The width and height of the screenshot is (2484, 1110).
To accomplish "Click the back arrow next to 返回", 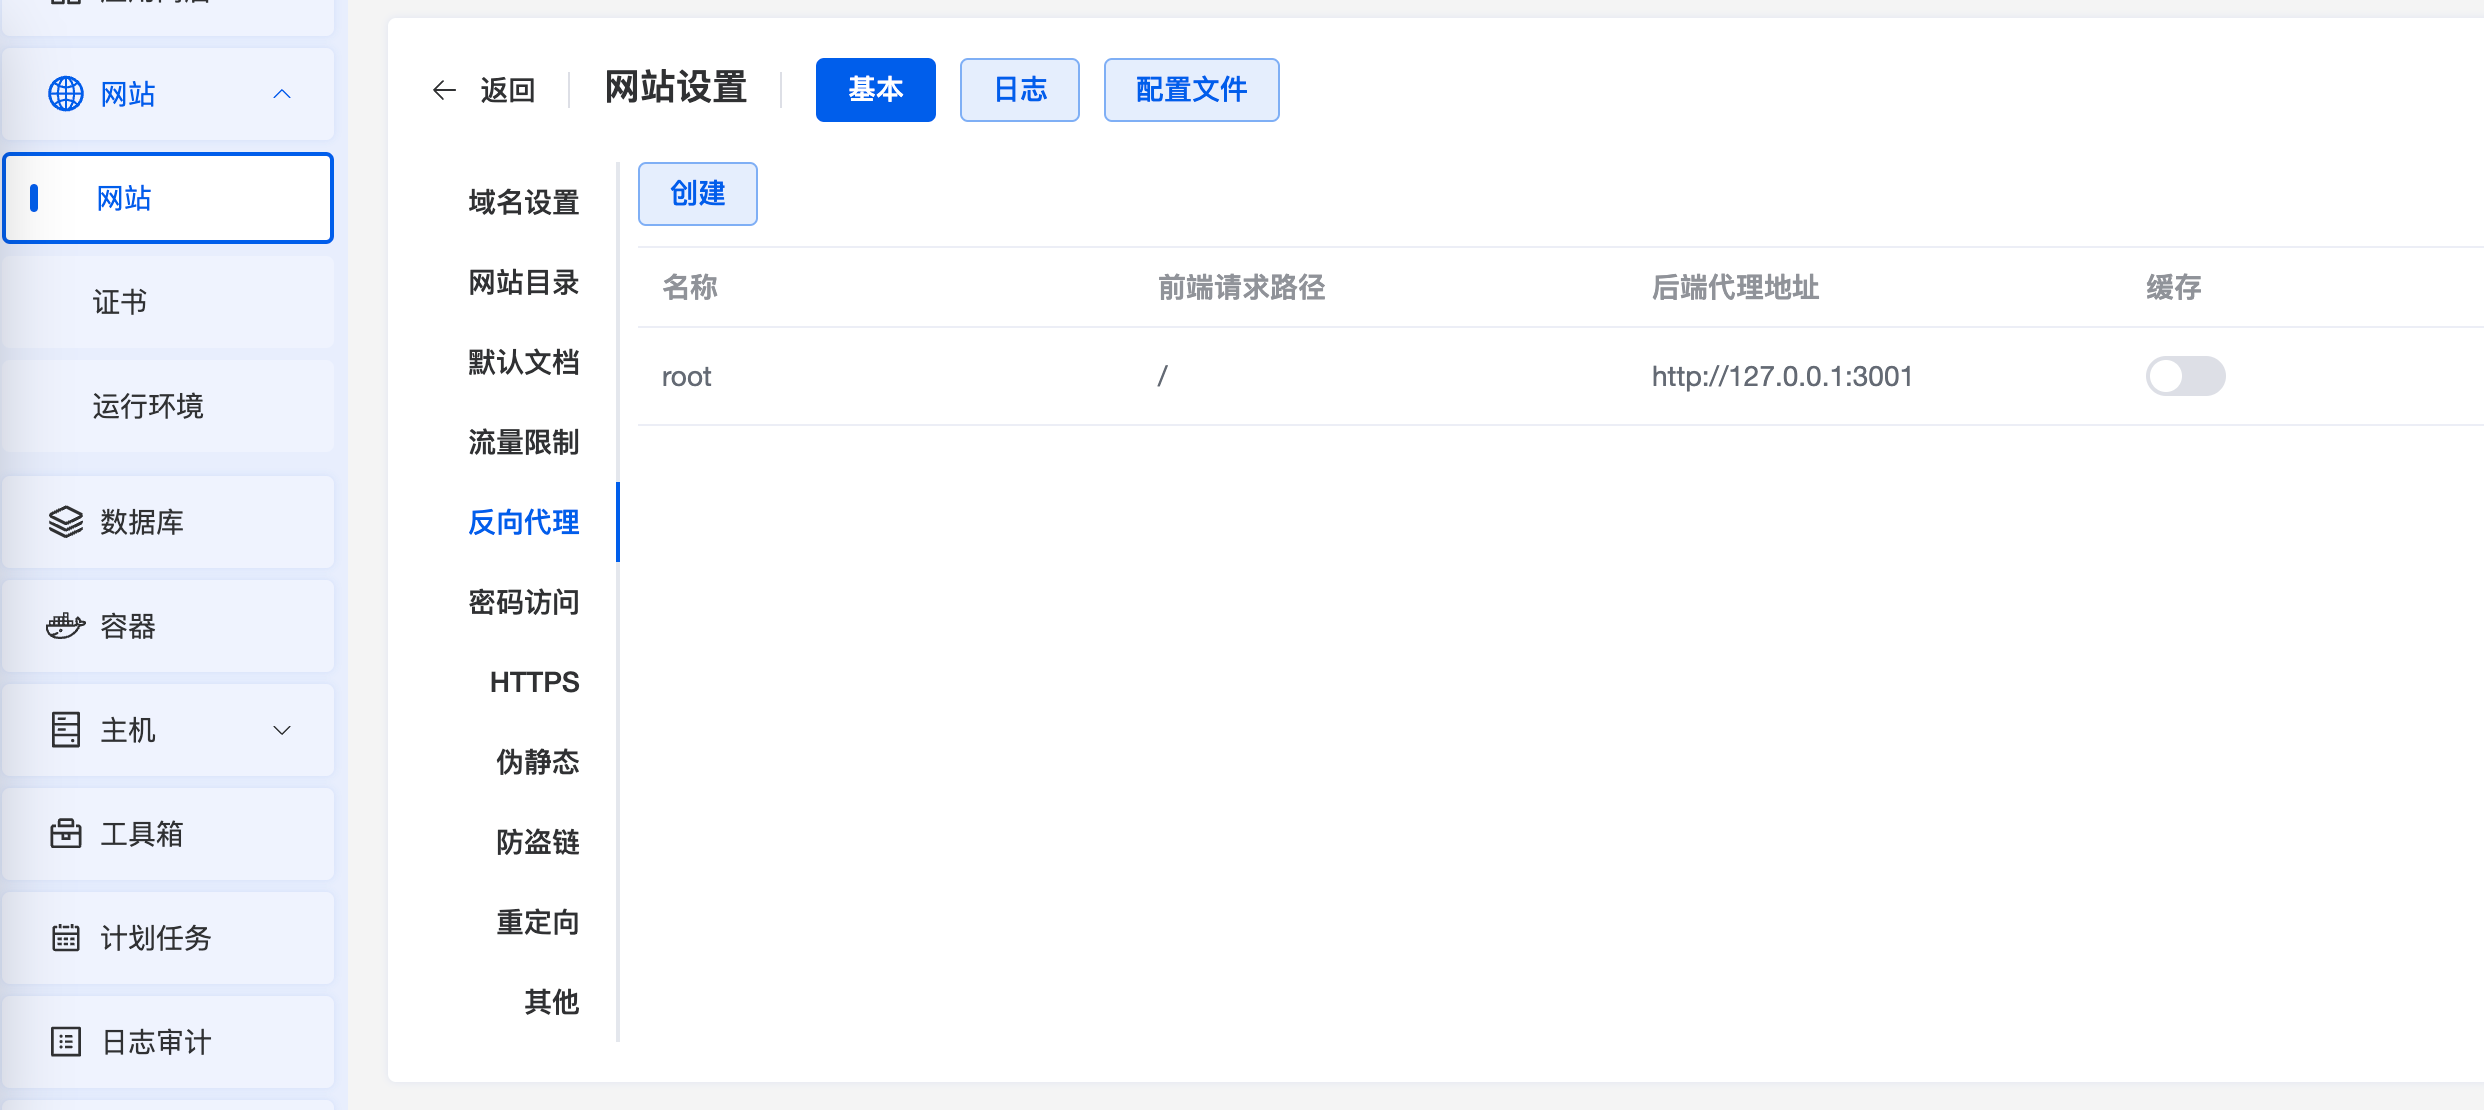I will tap(444, 90).
